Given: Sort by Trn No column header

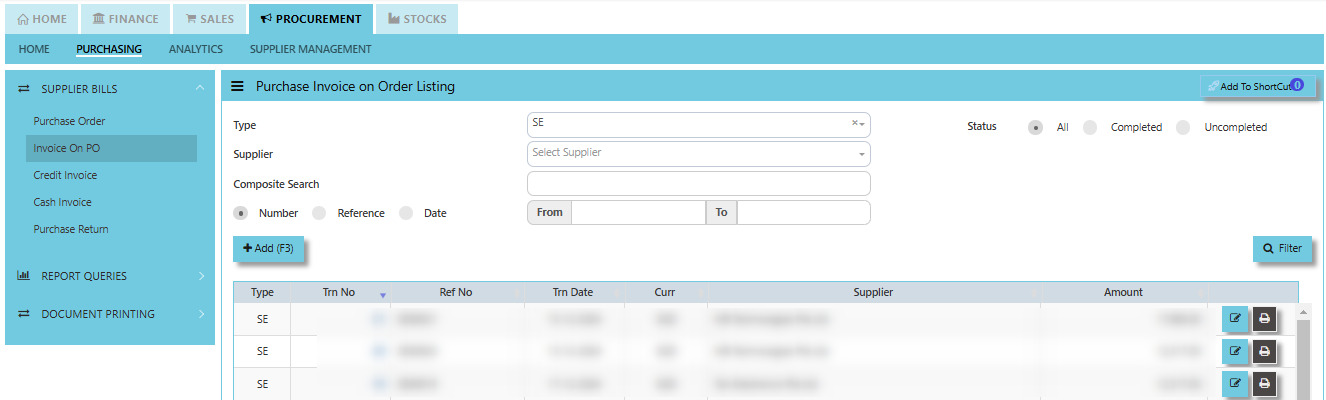Looking at the screenshot, I should click(339, 292).
